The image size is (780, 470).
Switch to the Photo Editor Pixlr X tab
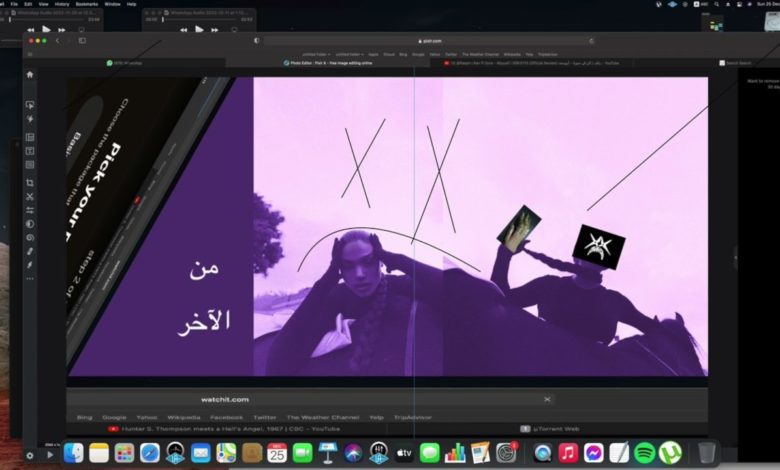(328, 63)
